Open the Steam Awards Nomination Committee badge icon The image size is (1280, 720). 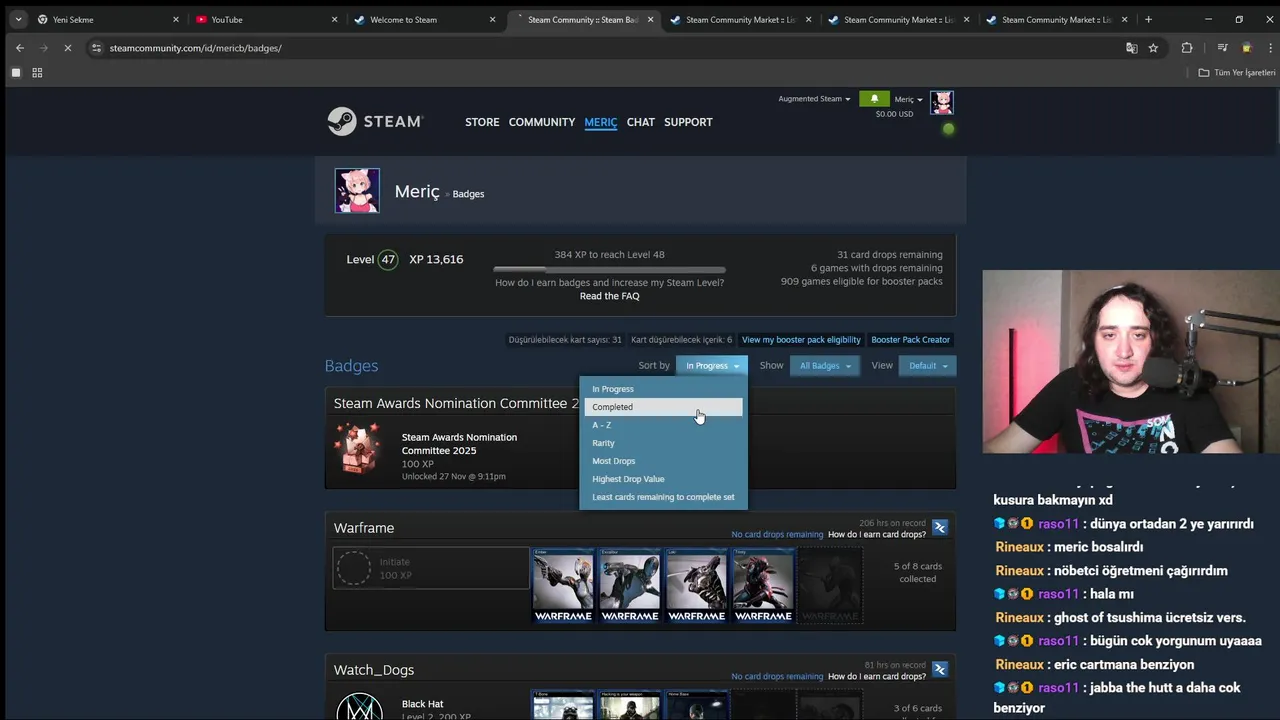359,449
